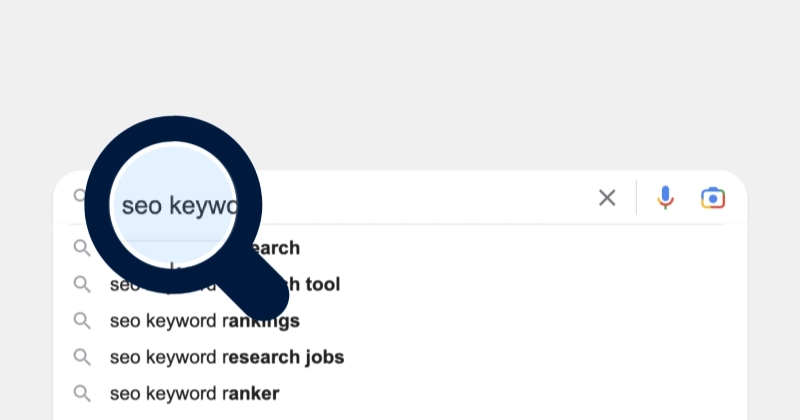800x420 pixels.
Task: Select the 'seo keyword rankings' suggestion
Action: pos(205,321)
